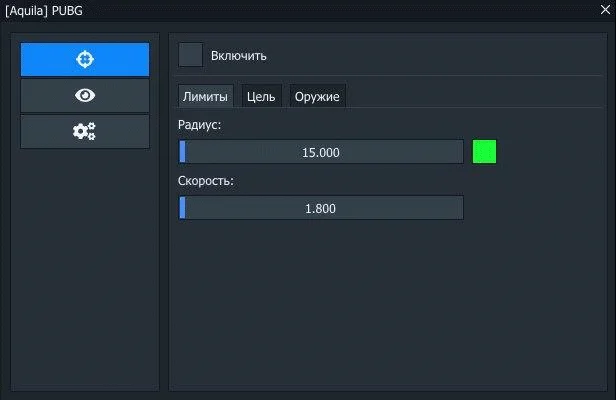Open the crosshair aim section
Viewport: 616px width, 400px height.
click(x=85, y=59)
